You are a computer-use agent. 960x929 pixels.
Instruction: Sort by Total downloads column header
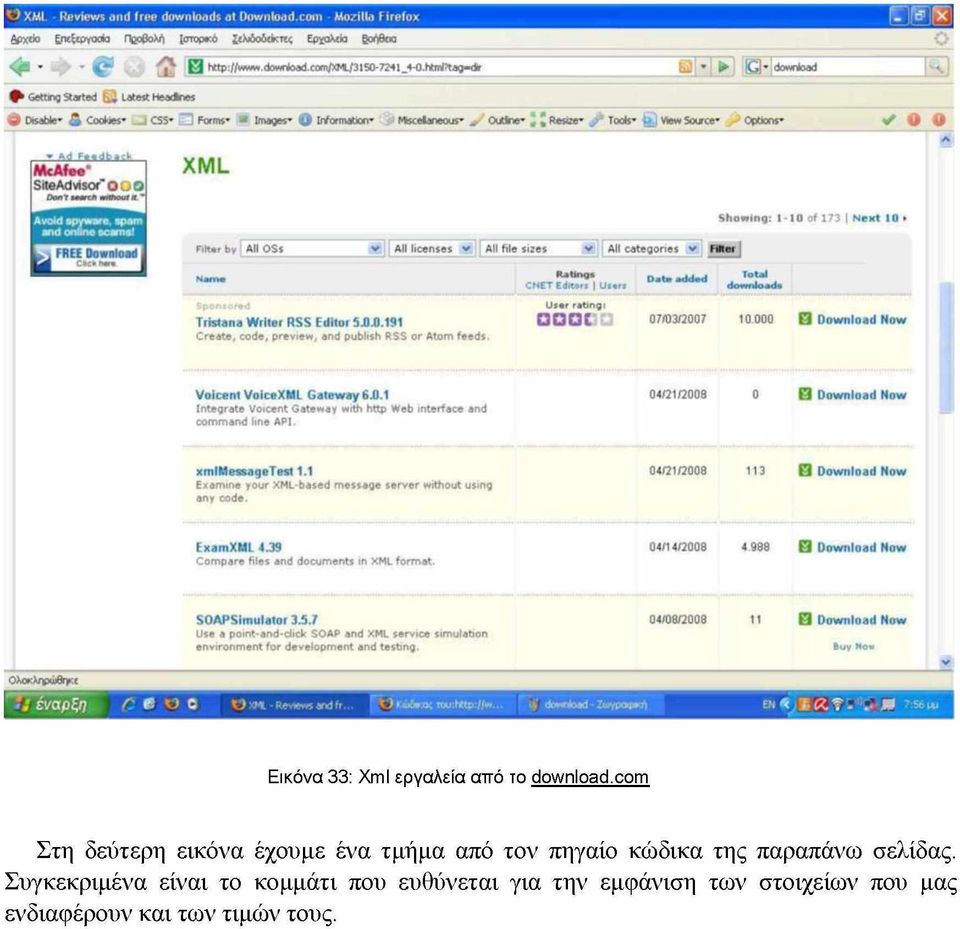click(754, 279)
